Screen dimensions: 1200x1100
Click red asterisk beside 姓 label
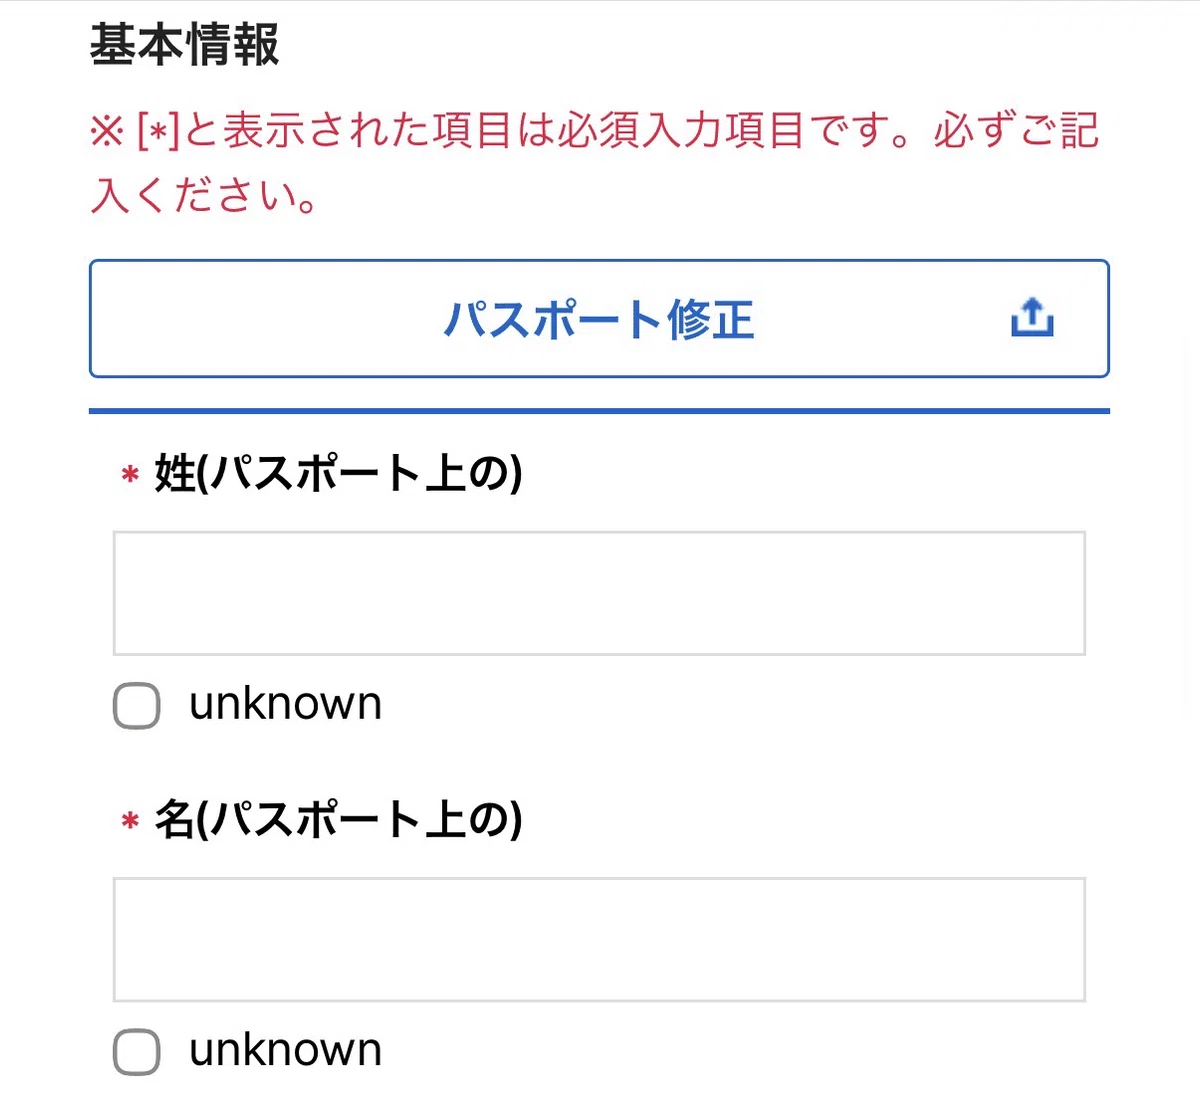[130, 475]
